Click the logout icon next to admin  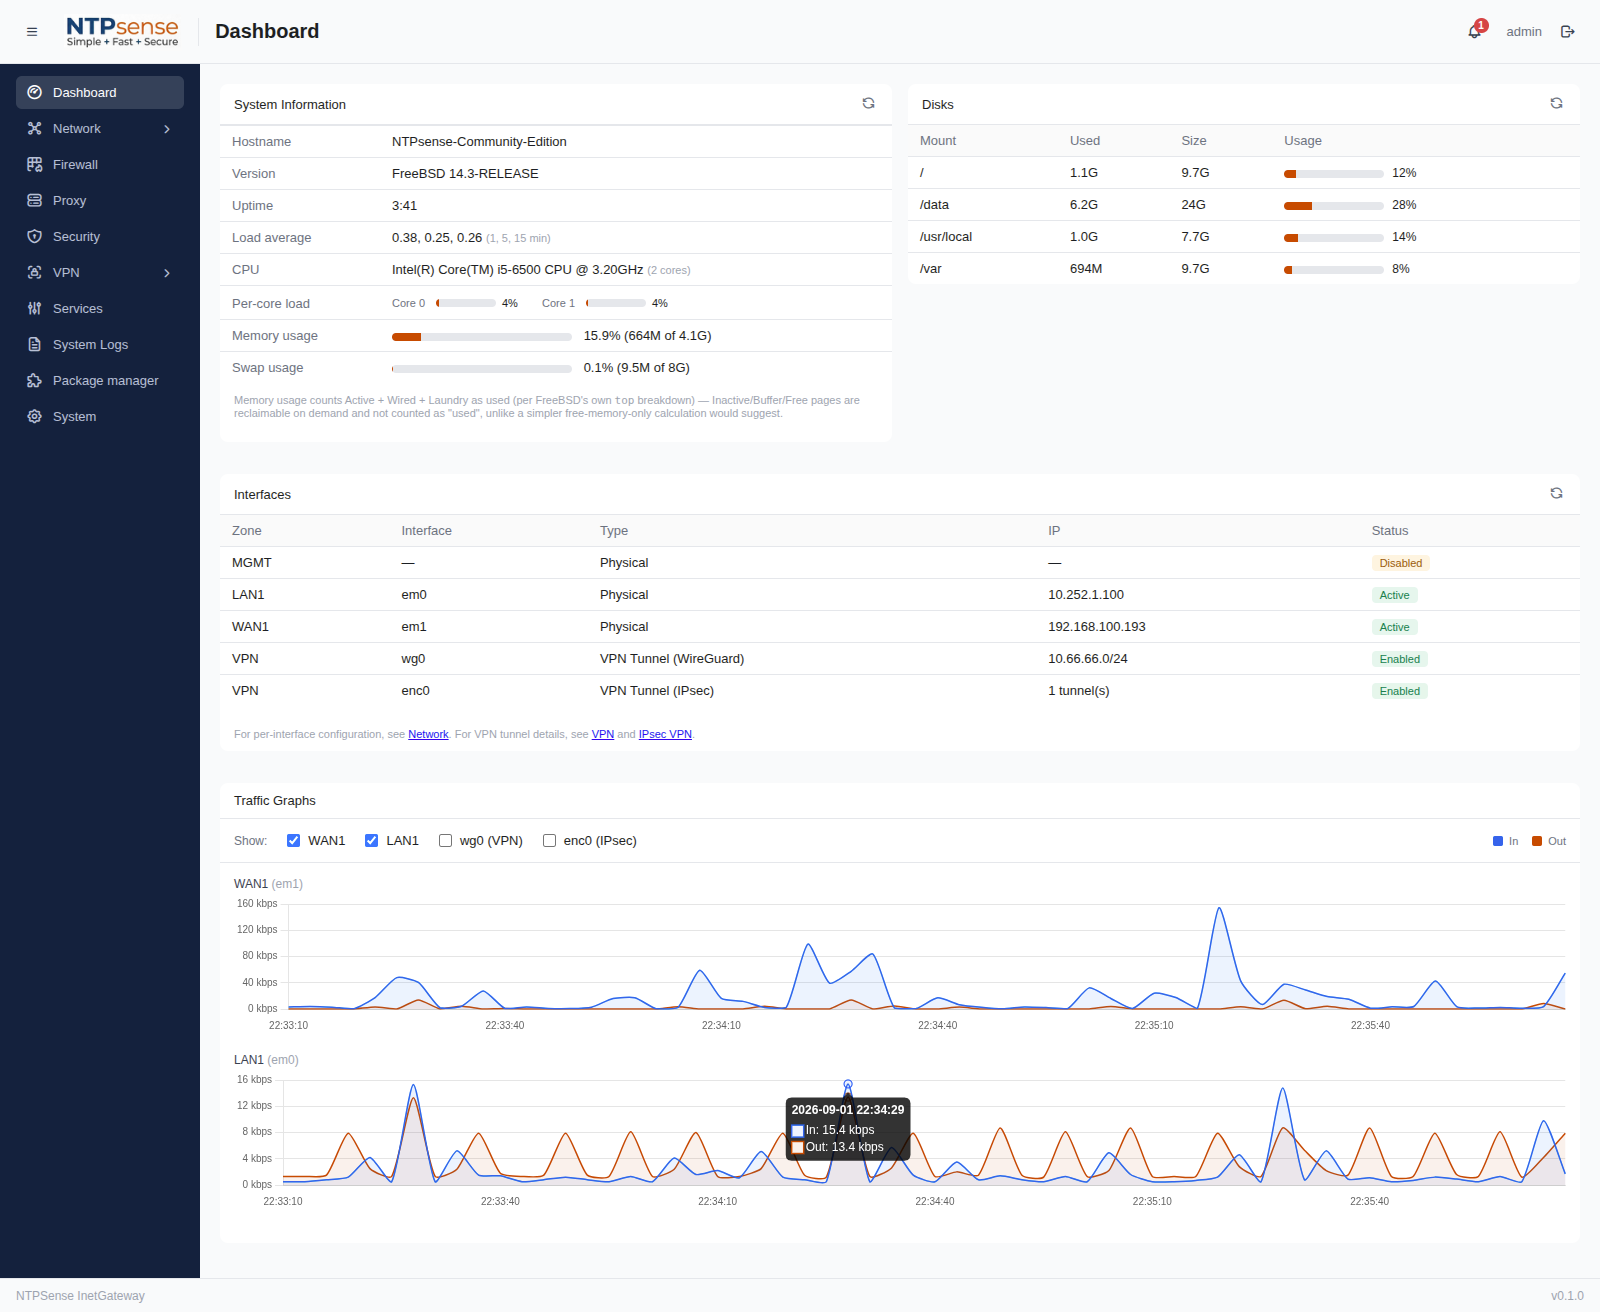pos(1567,32)
